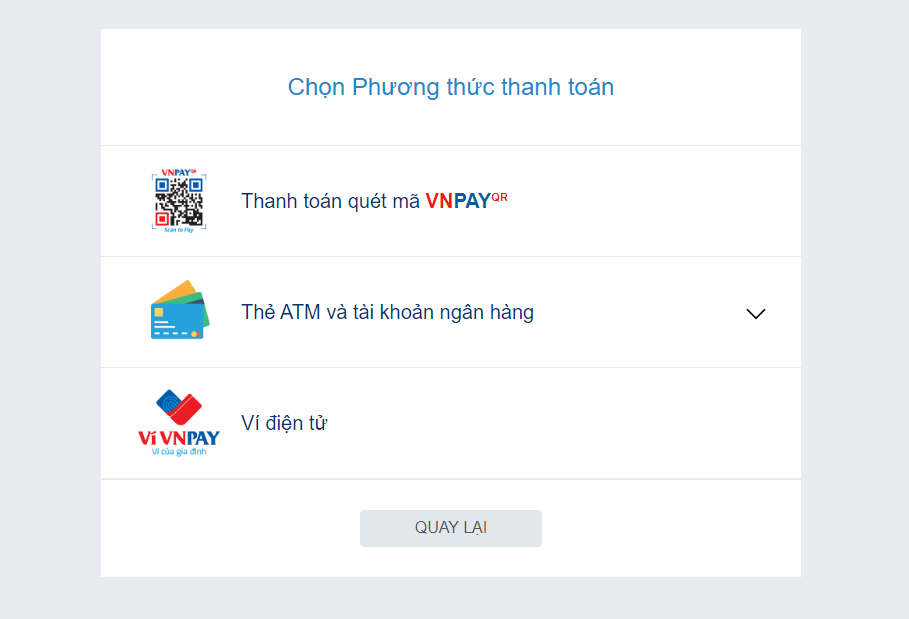Screen dimensions: 909x619
Task: Click the red-blue VNPAY QR wordmark
Action: point(466,200)
